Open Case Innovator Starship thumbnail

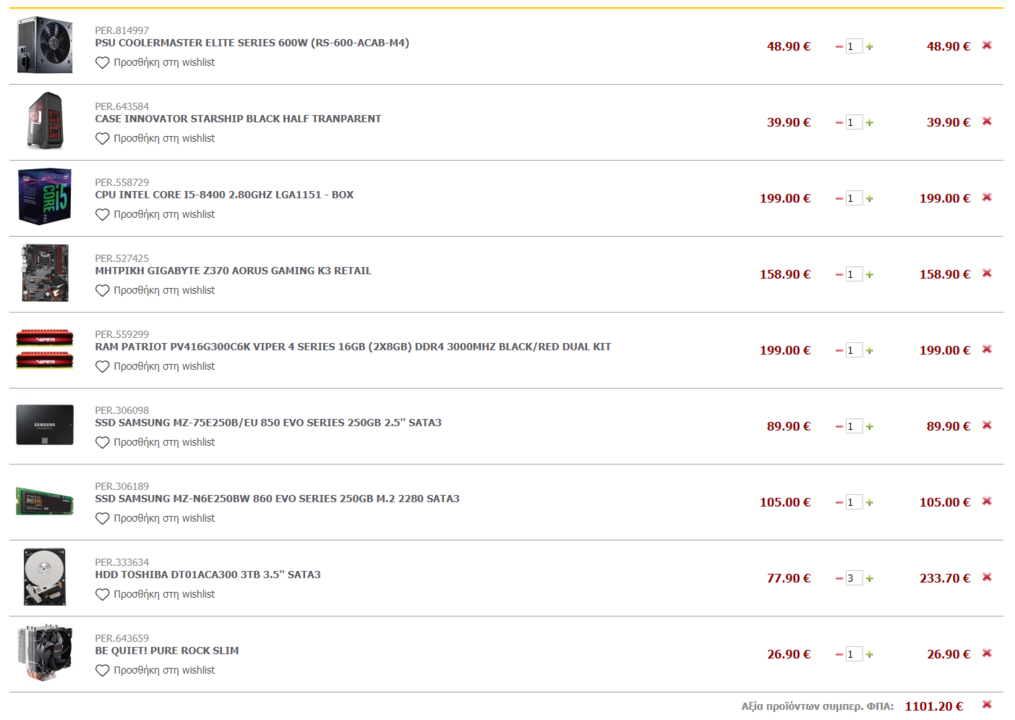coord(45,121)
